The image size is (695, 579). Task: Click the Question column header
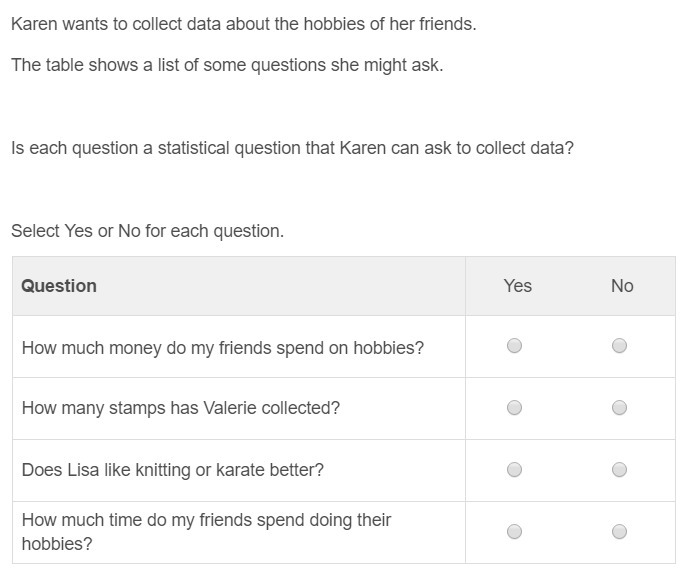59,286
